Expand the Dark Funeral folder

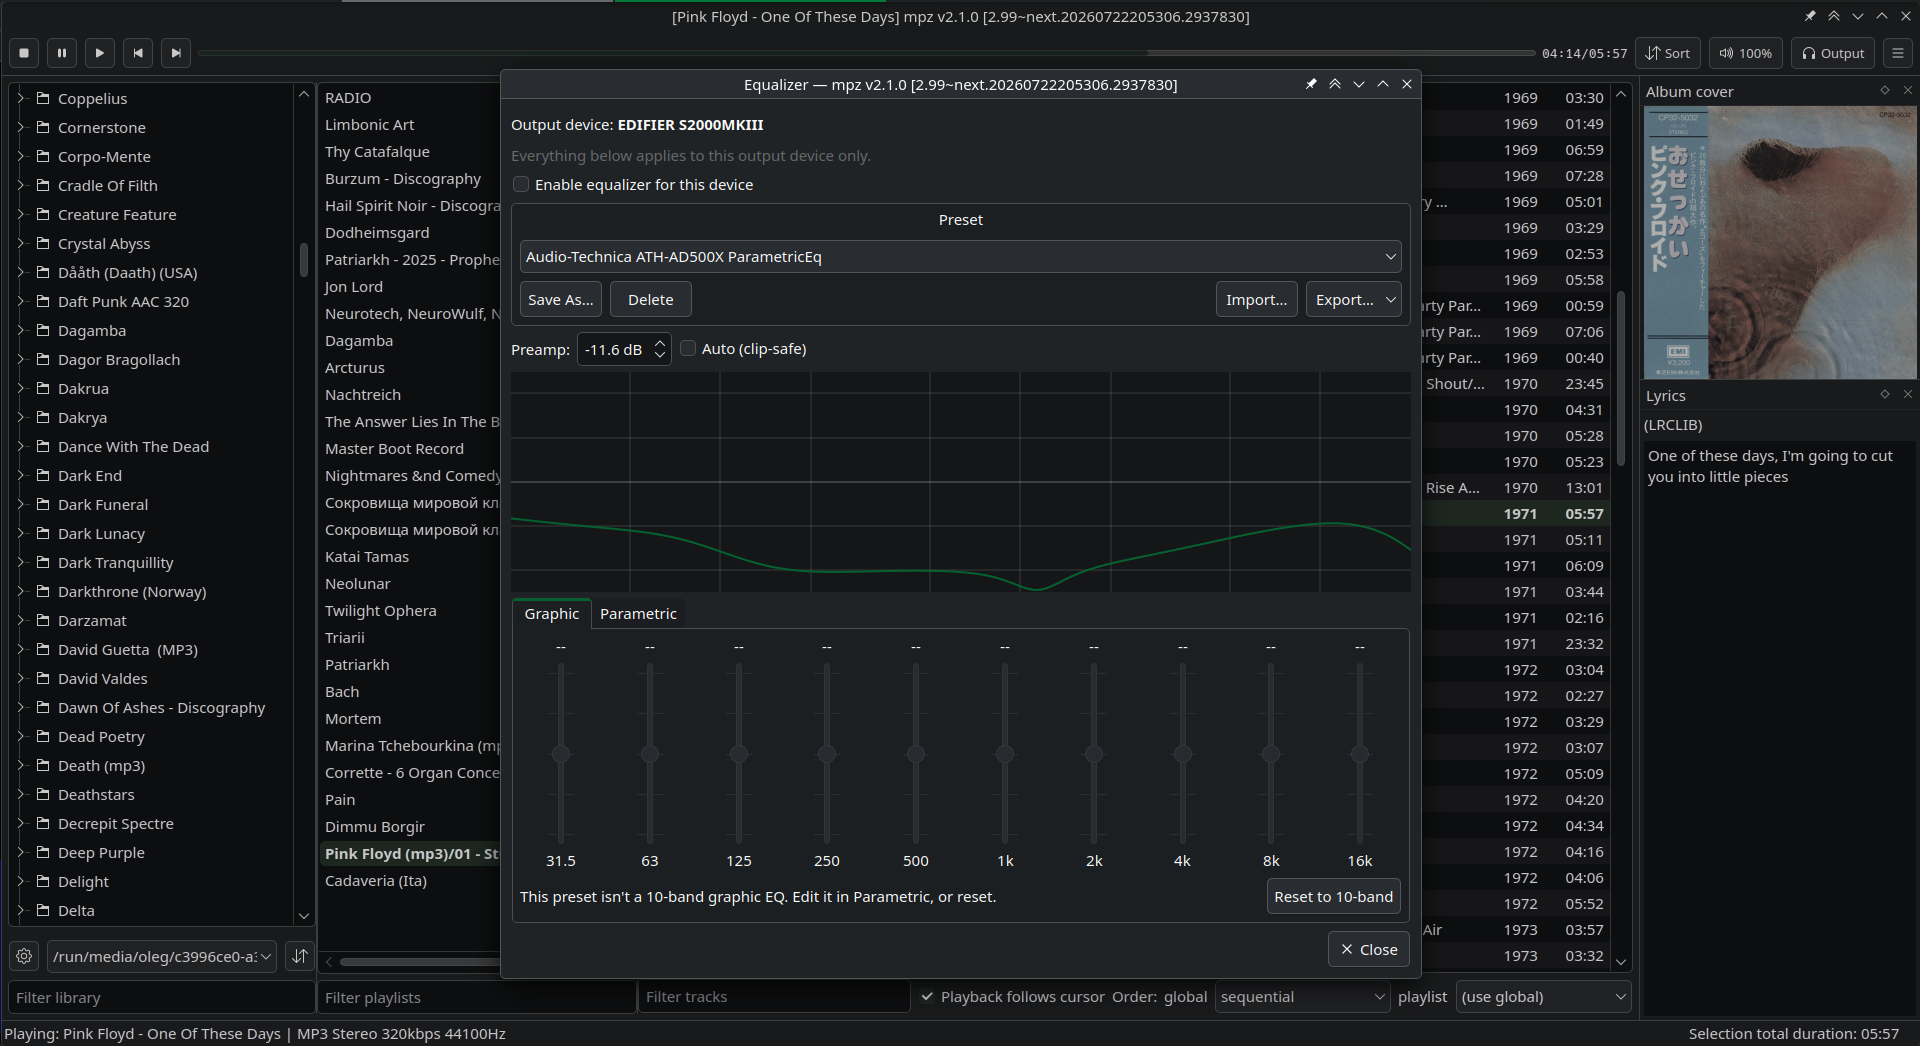click(20, 504)
